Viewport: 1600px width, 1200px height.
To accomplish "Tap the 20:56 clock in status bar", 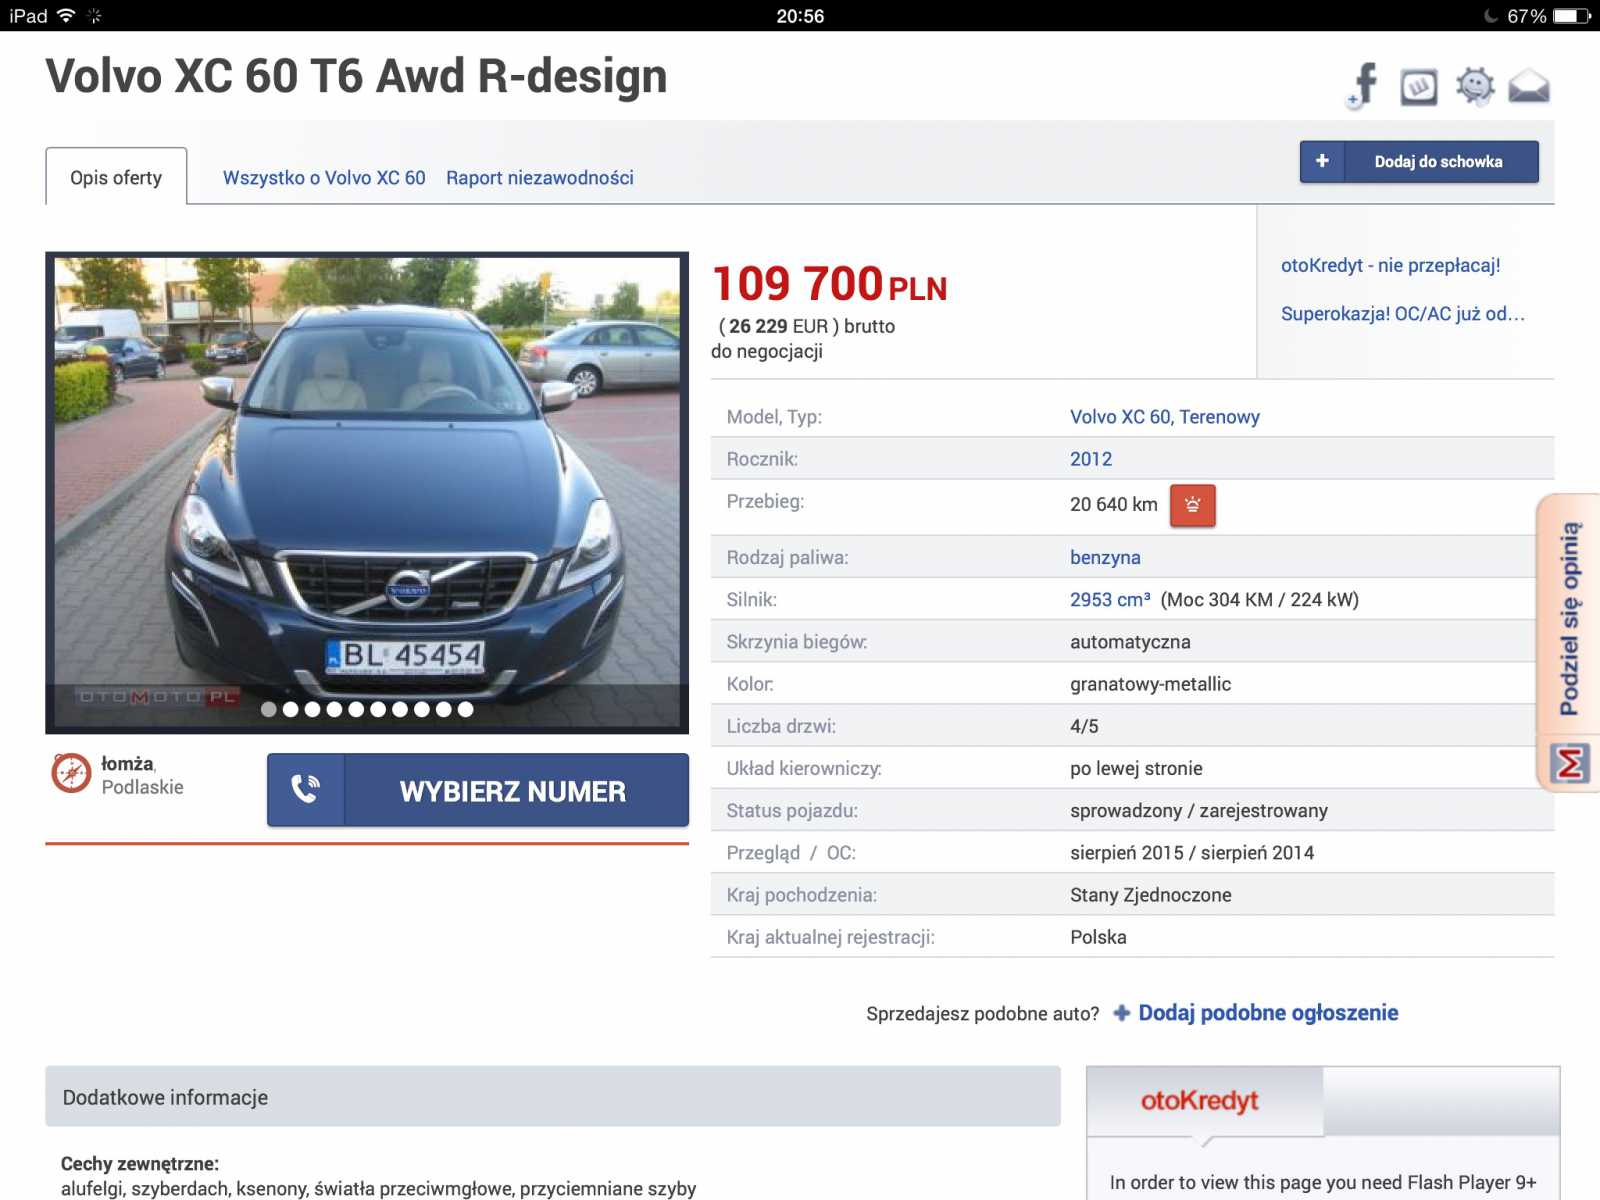I will [800, 16].
